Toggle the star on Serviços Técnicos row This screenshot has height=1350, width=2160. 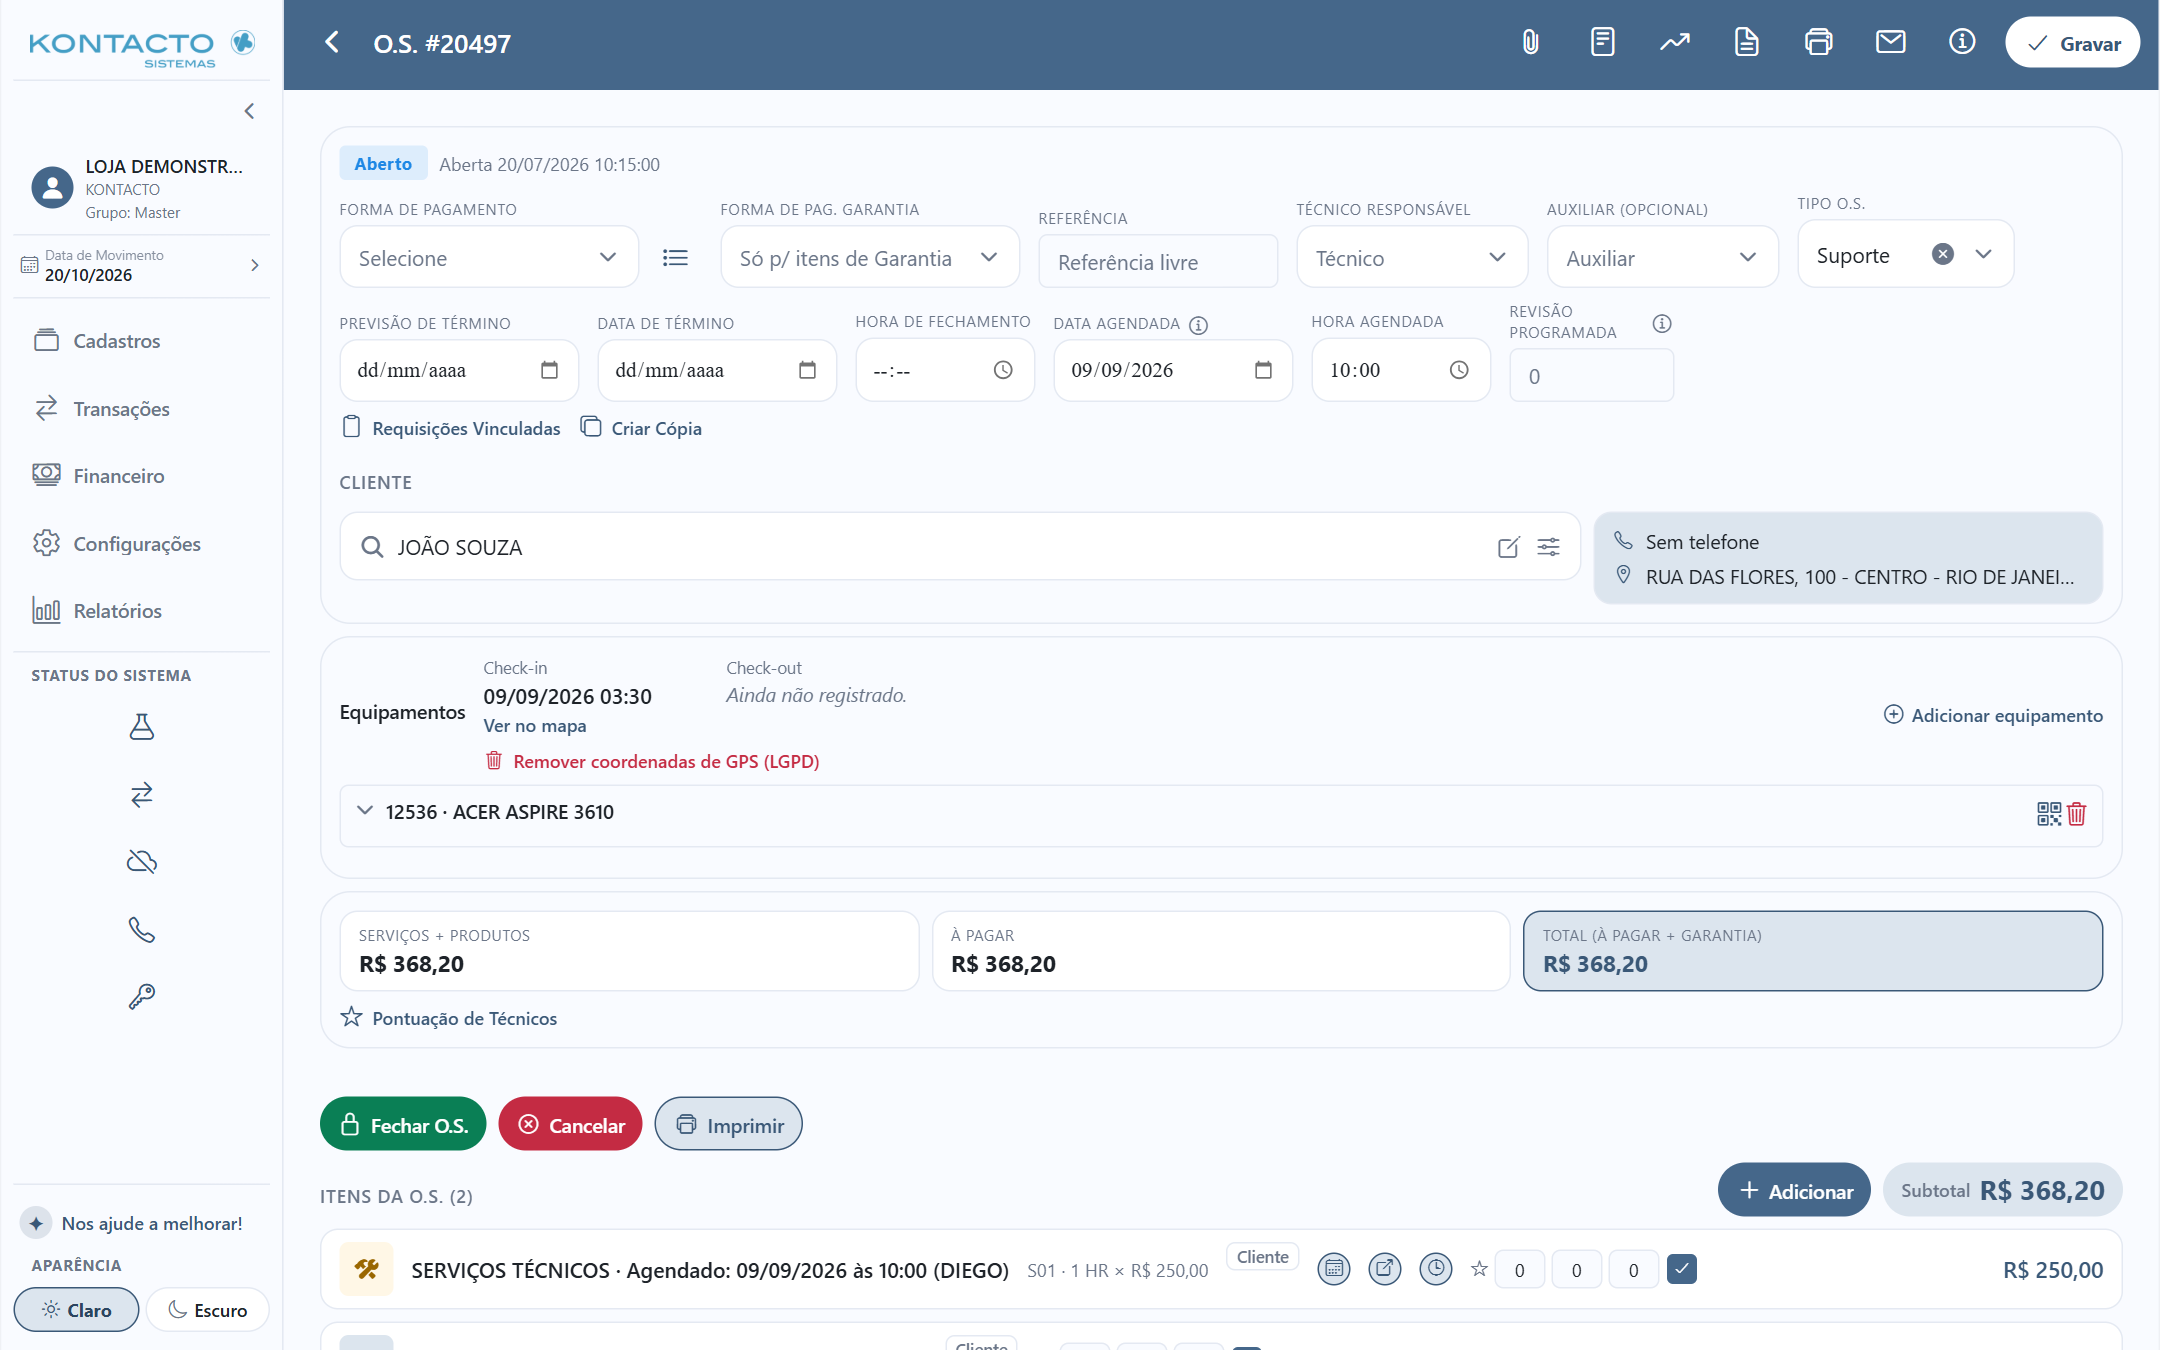(1479, 1269)
